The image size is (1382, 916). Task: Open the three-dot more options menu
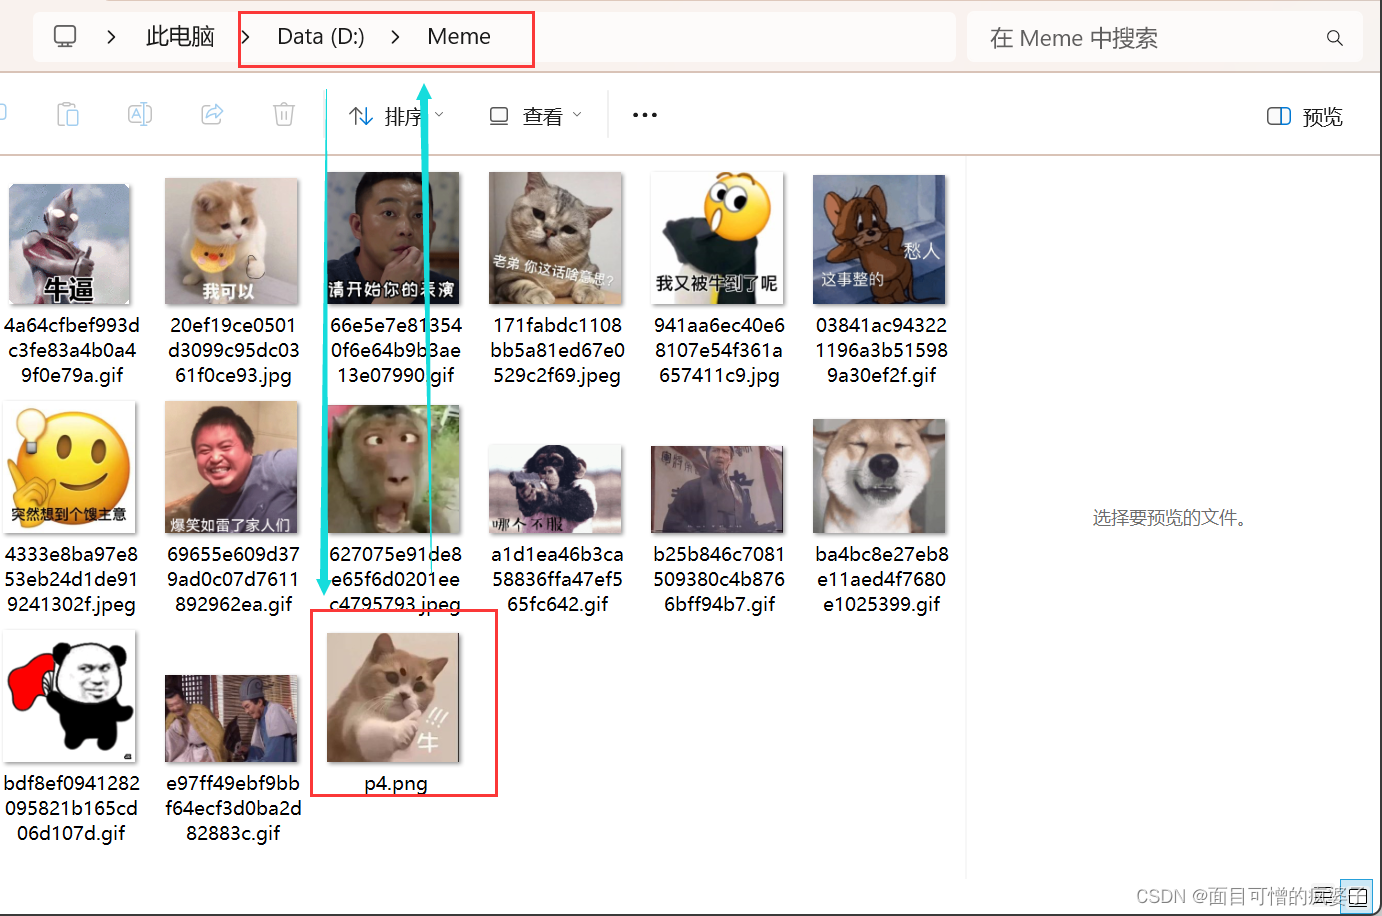(x=645, y=116)
